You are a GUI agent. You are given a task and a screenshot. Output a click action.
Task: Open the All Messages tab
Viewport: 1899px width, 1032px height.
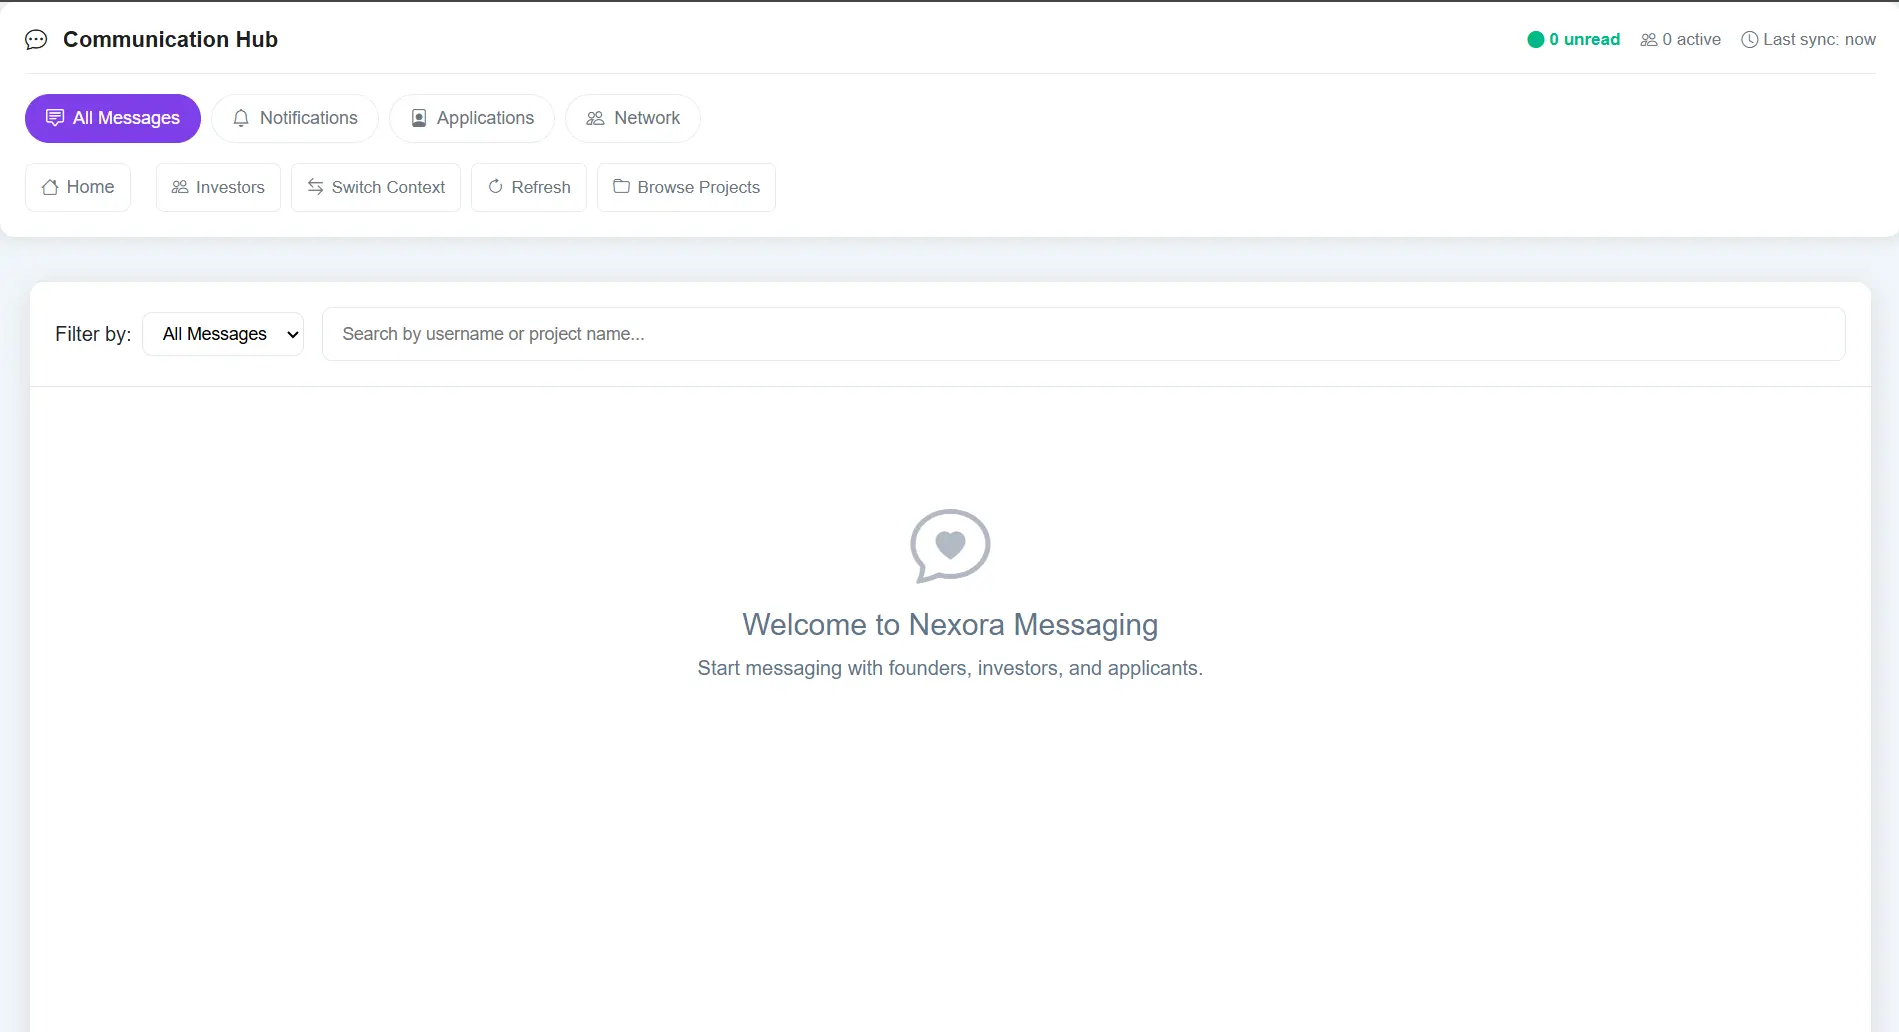113,118
